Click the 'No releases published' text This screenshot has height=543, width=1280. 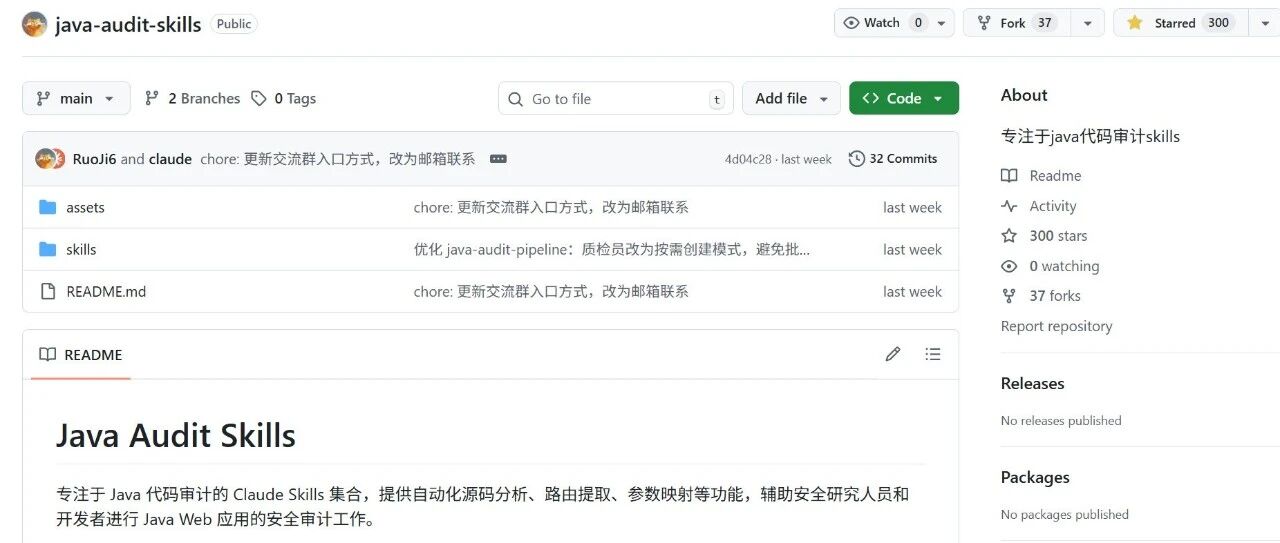pos(1061,421)
